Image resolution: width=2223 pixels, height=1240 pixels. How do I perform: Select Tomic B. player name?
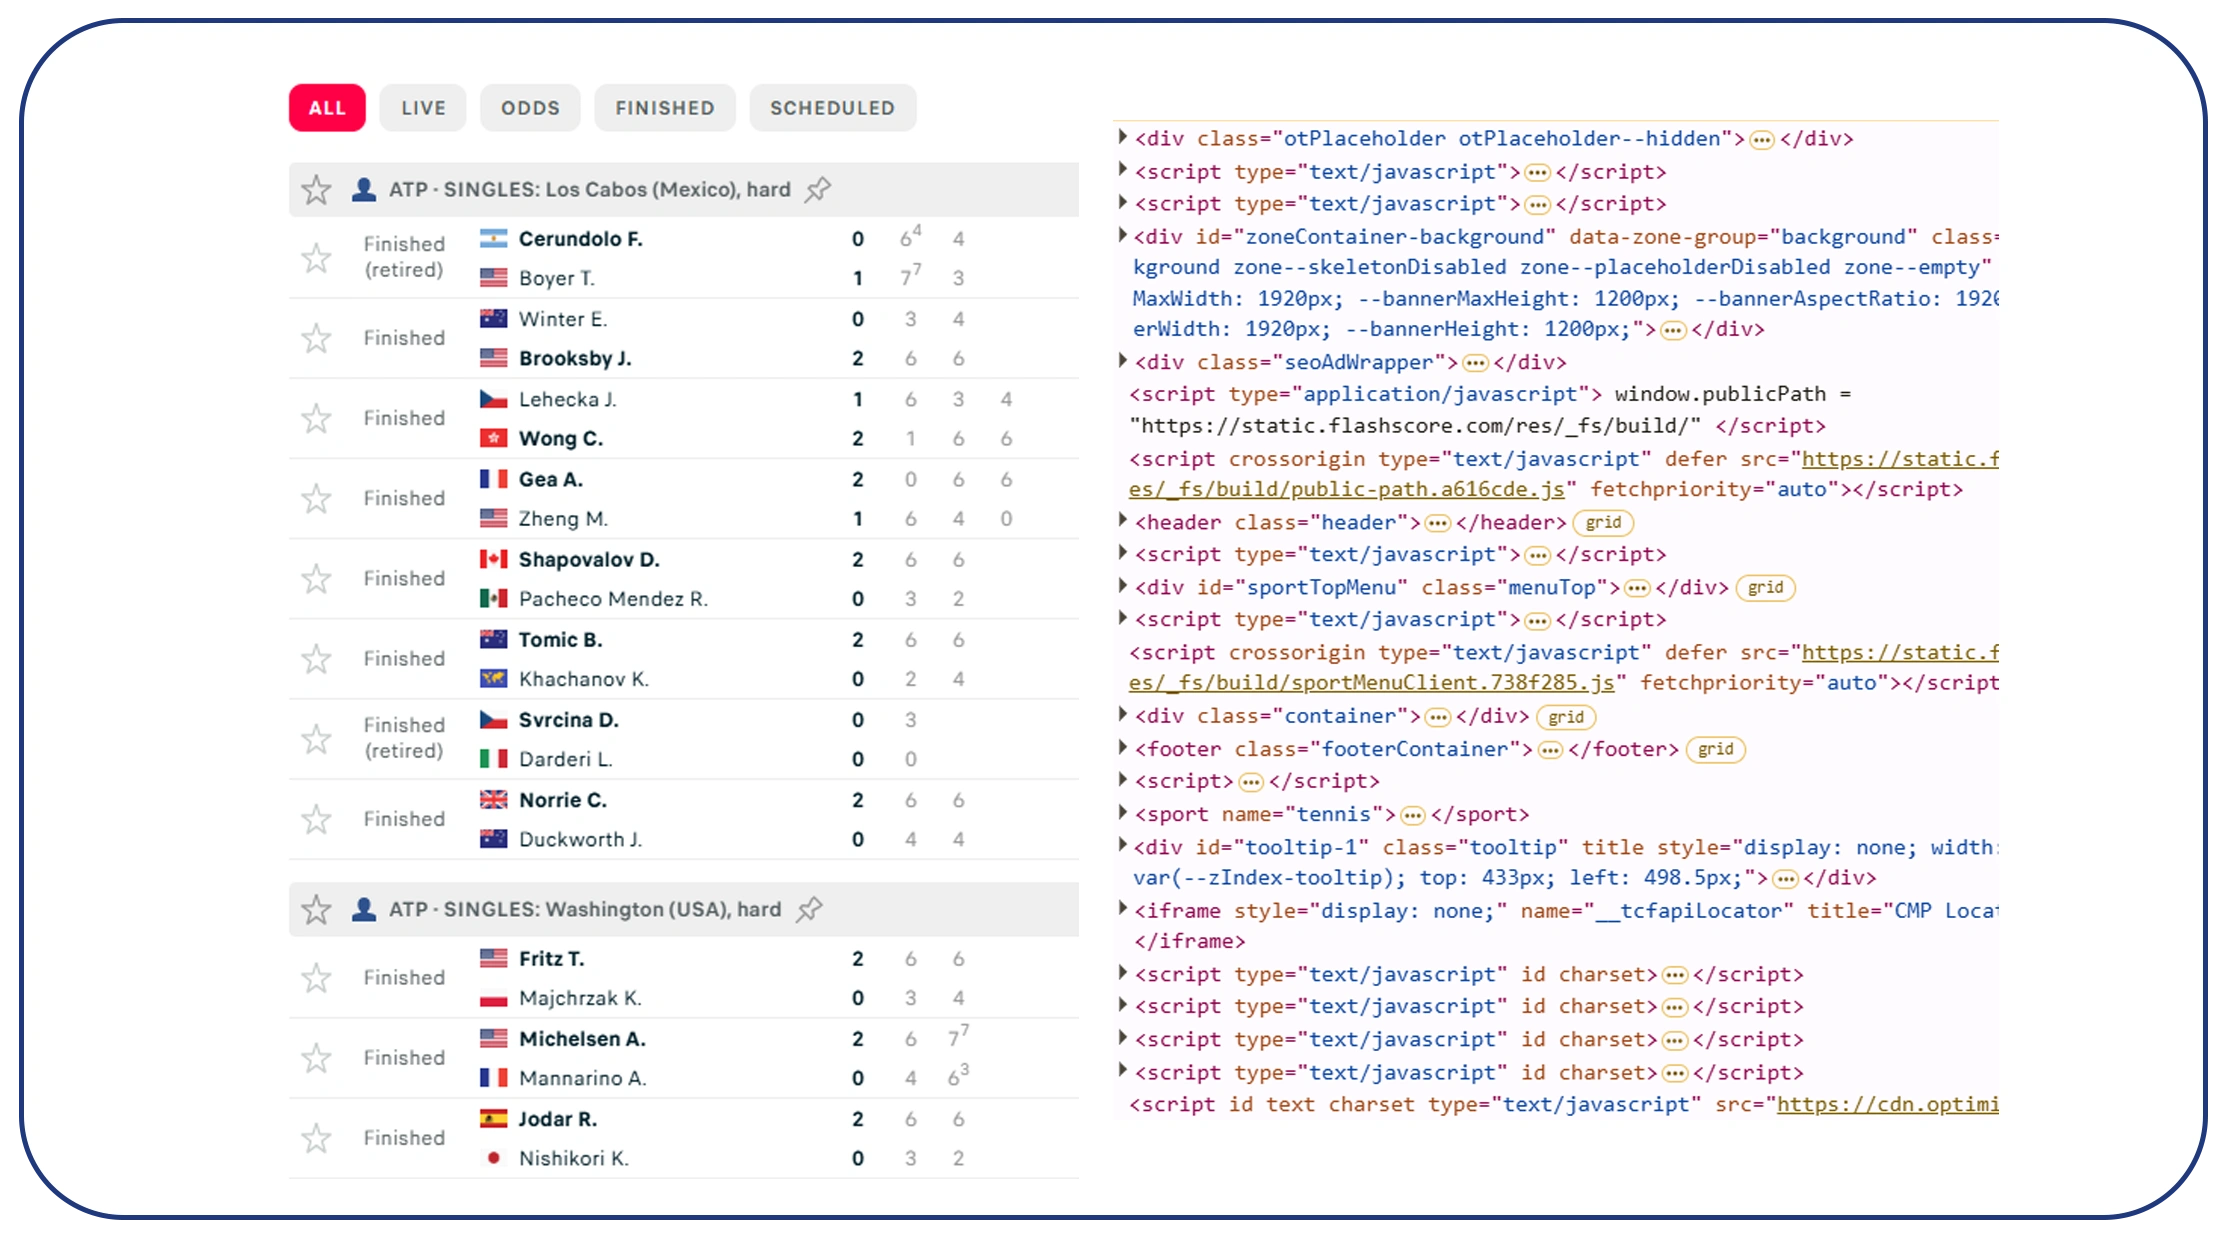tap(560, 639)
